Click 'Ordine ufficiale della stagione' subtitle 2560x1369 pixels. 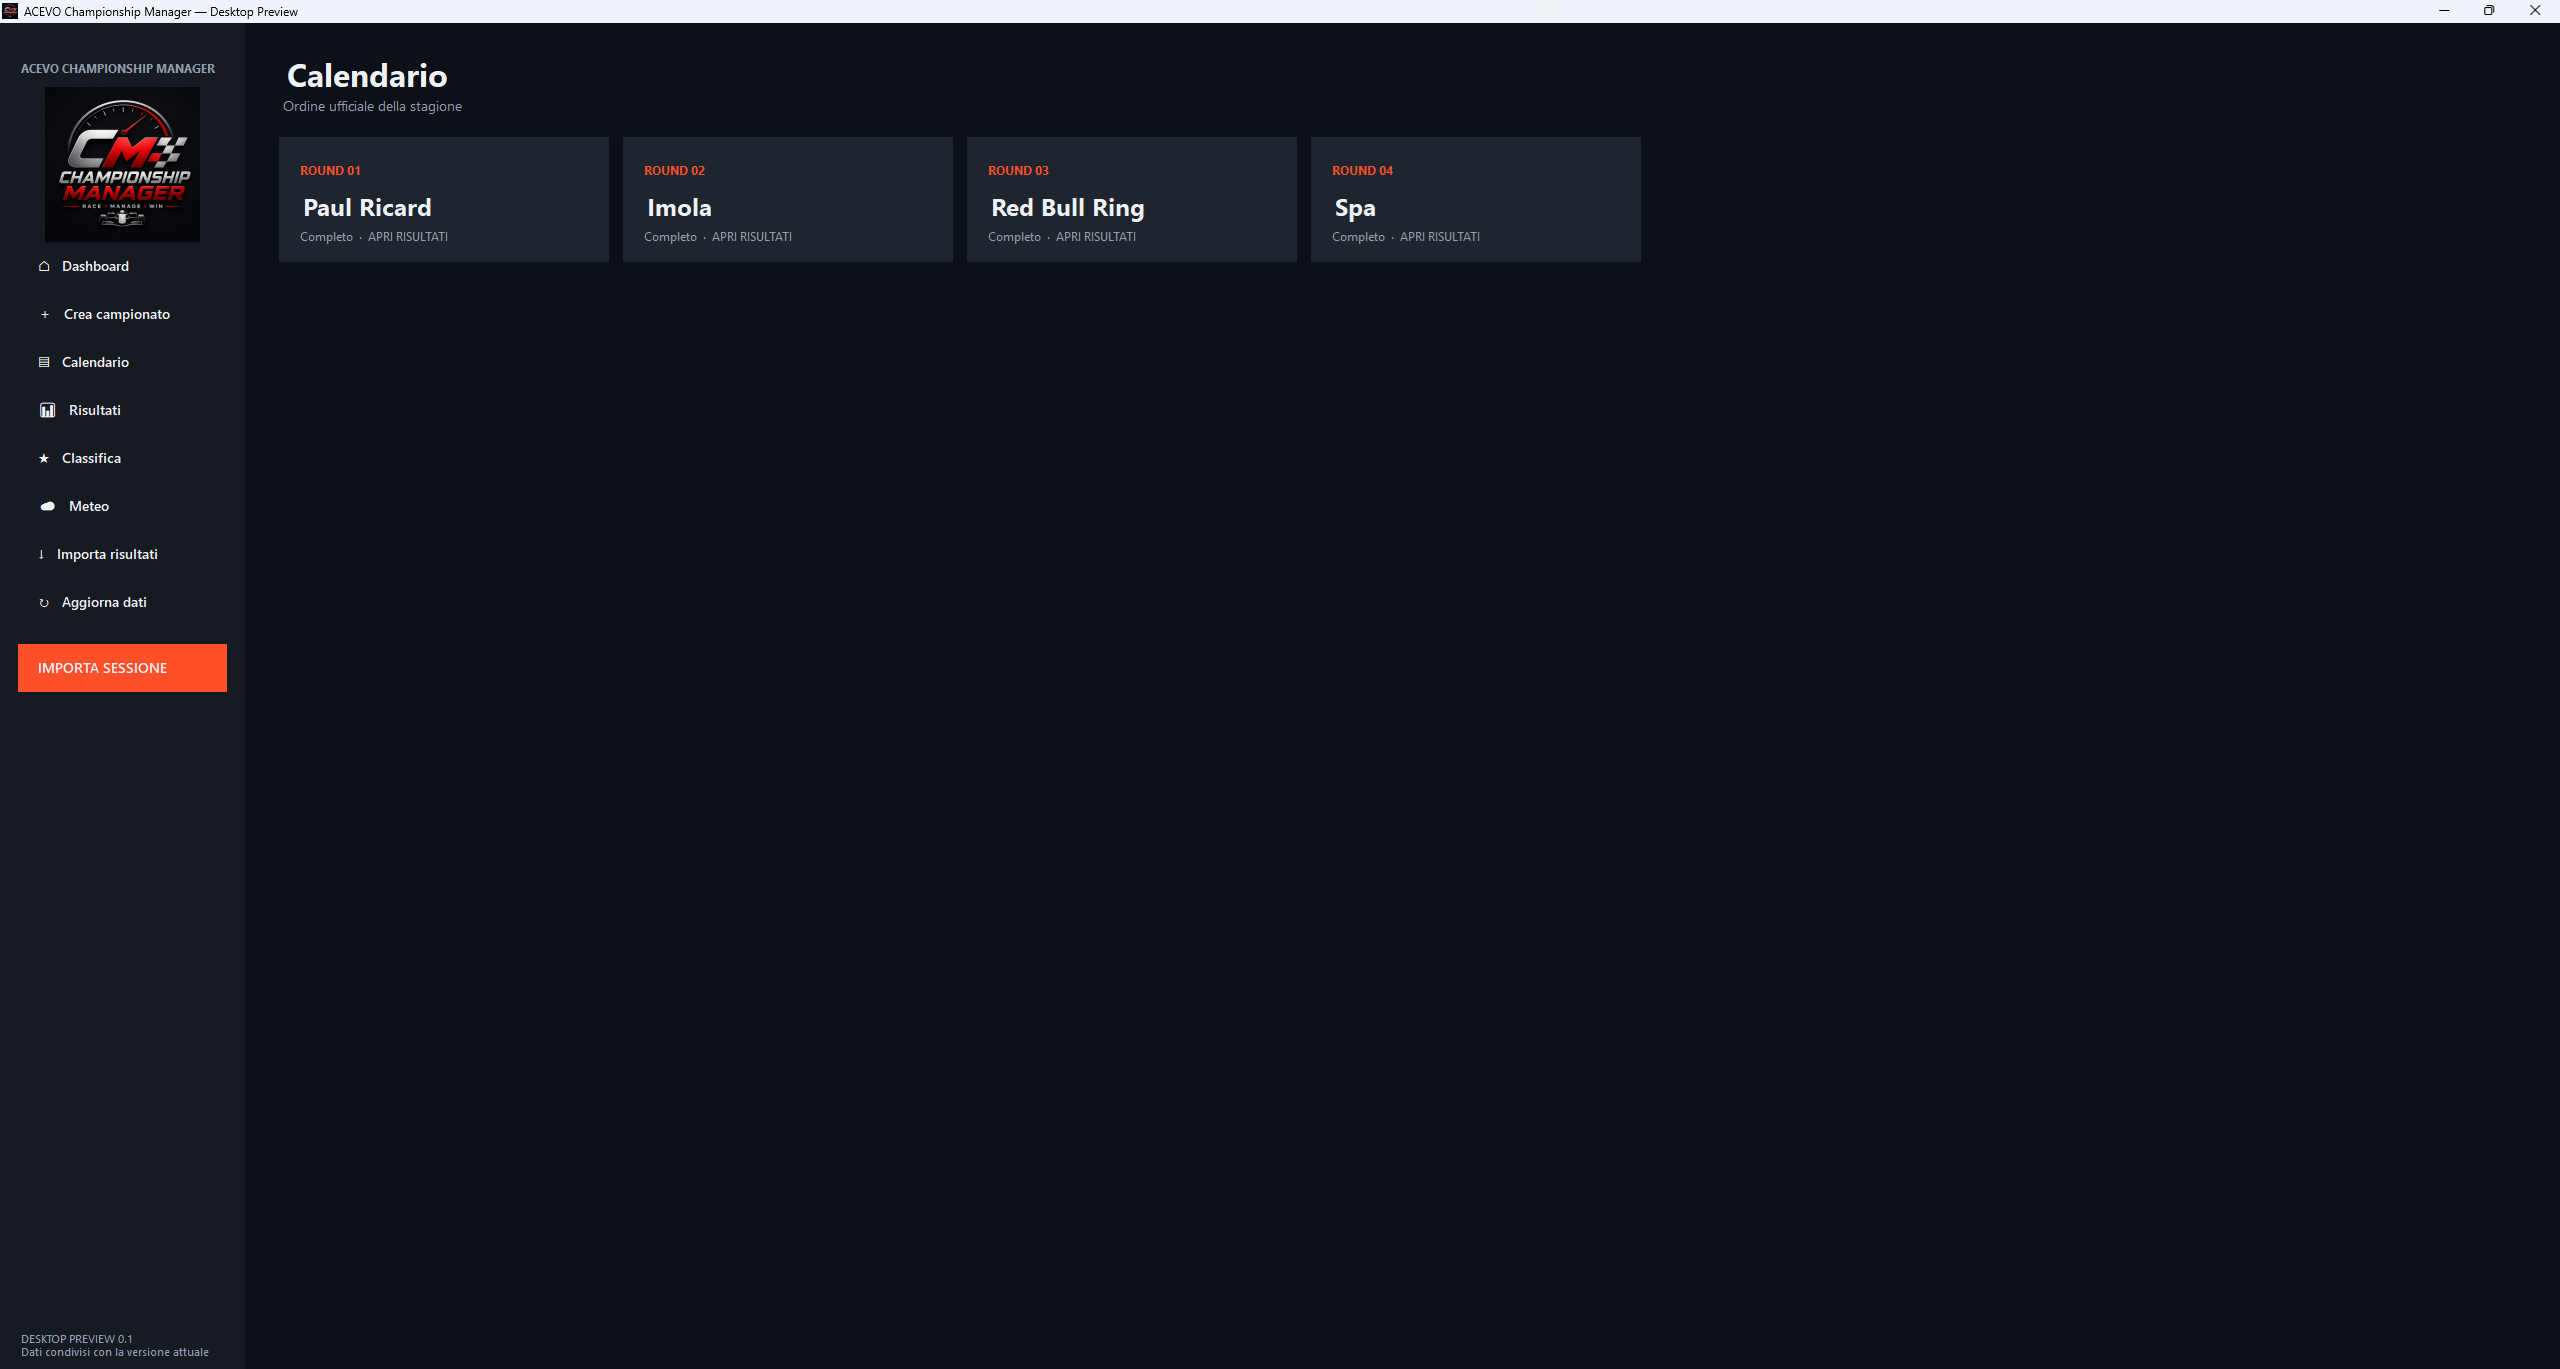click(x=372, y=106)
